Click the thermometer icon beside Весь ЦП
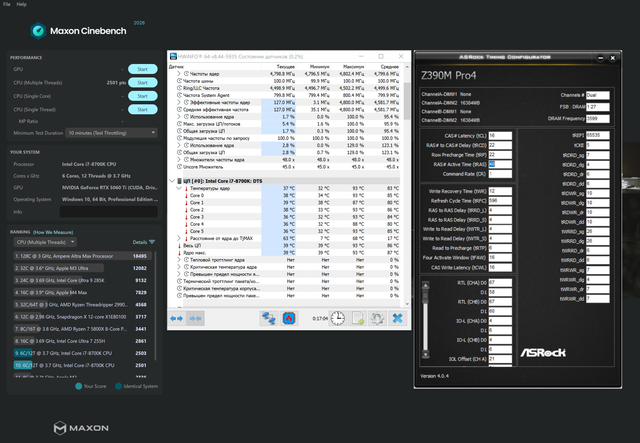640x443 pixels. click(179, 245)
